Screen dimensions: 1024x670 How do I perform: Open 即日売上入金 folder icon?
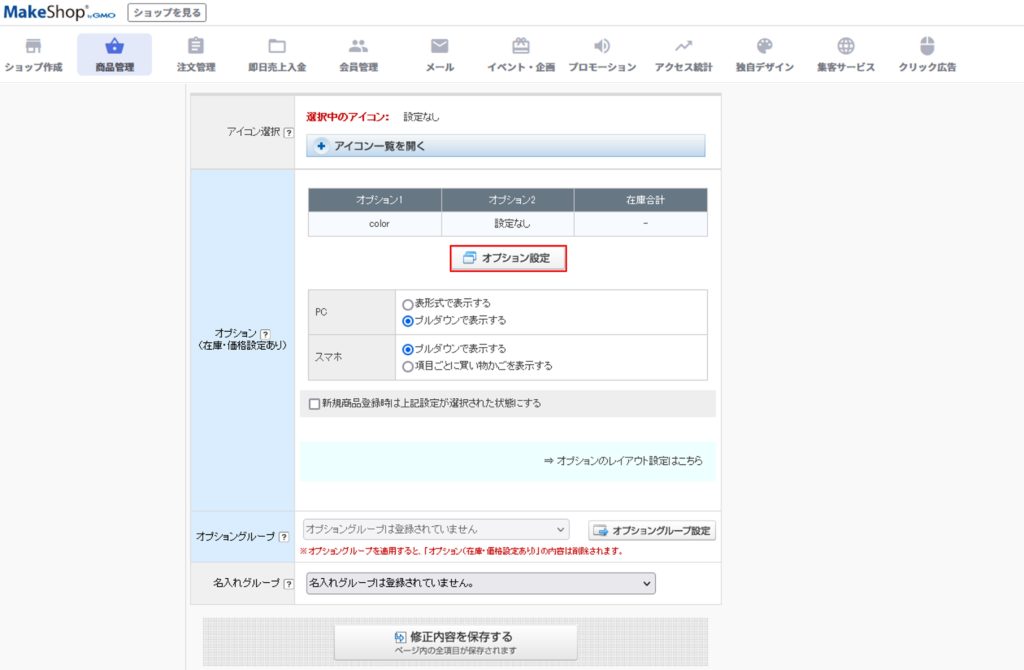[x=277, y=46]
